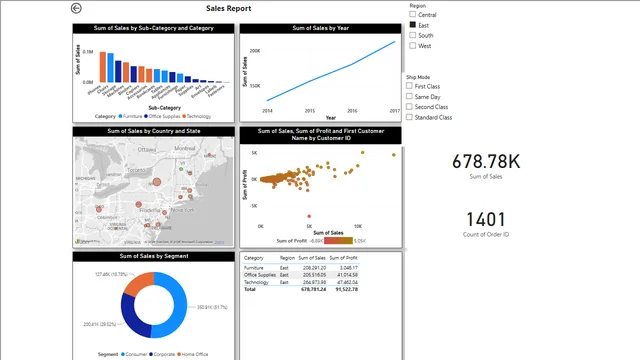Screen dimensions: 640x360
Task: Select the Furniture row in table
Action: (x=301, y=268)
